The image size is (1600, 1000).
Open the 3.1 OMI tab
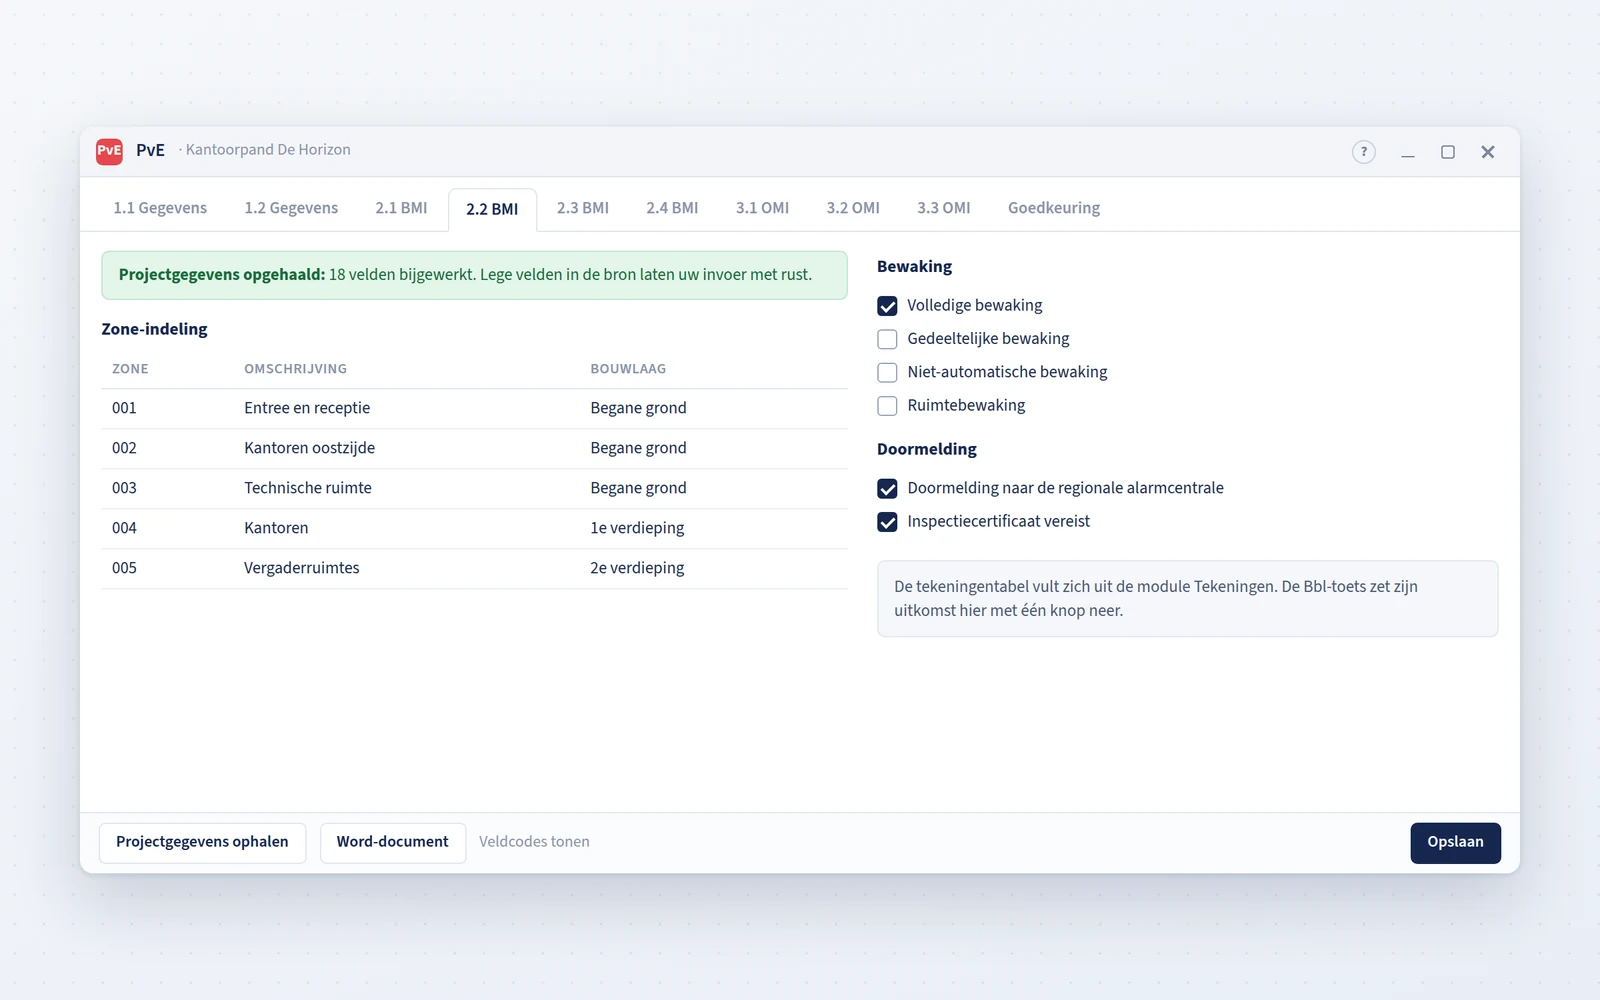(763, 208)
